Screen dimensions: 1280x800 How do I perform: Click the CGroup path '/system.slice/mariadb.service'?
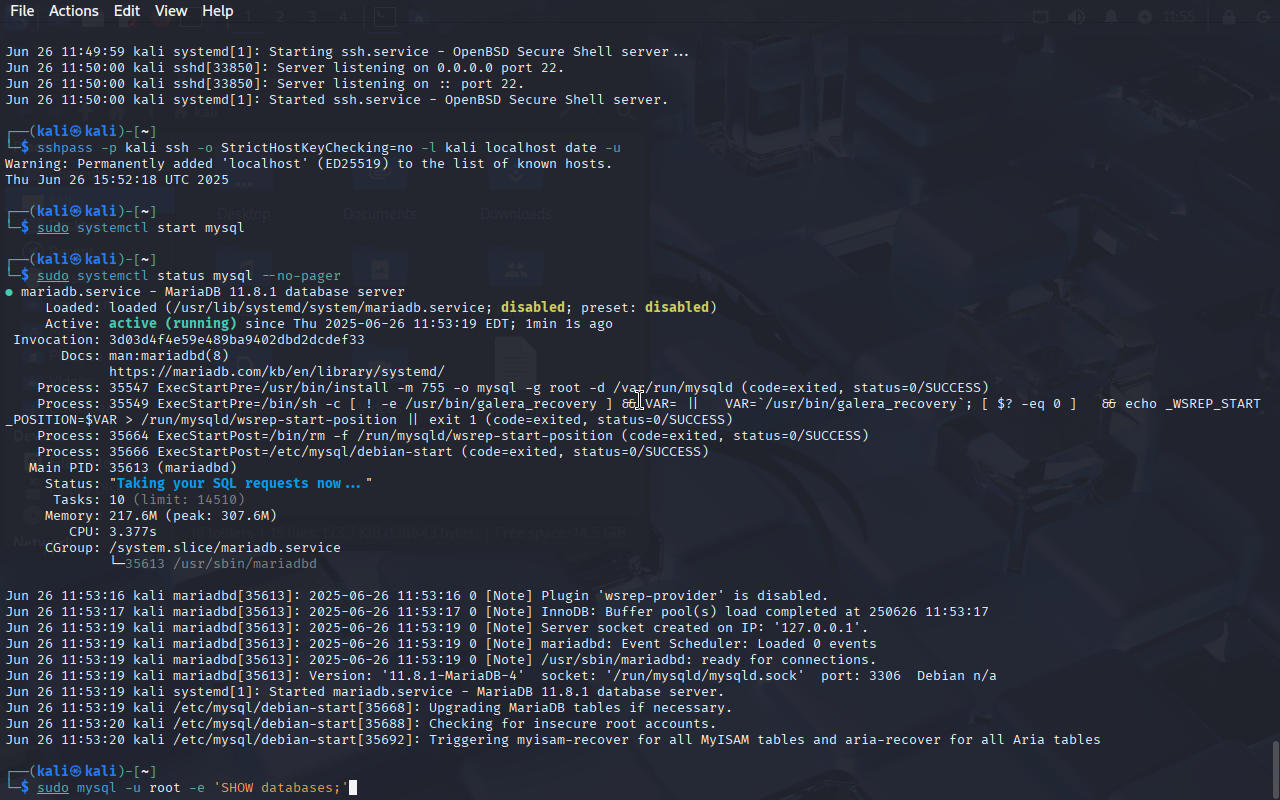coord(225,548)
